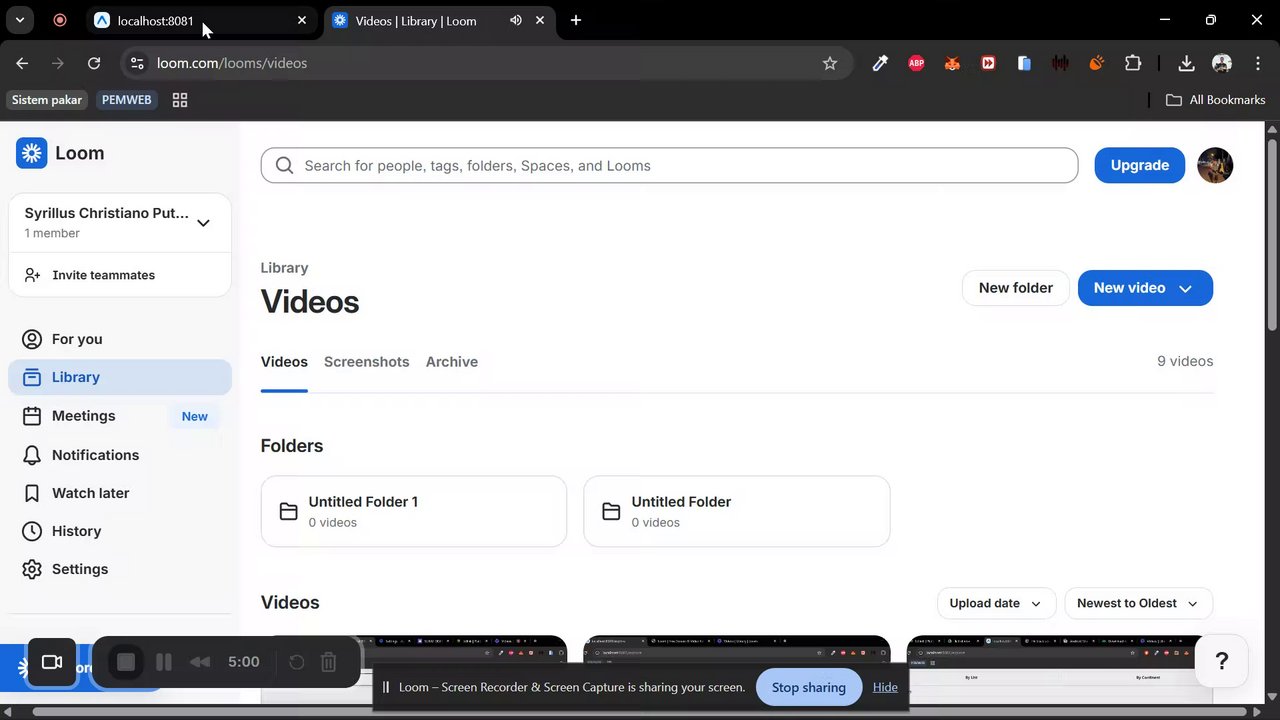Open History from the sidebar
Image resolution: width=1280 pixels, height=720 pixels.
tap(120, 531)
